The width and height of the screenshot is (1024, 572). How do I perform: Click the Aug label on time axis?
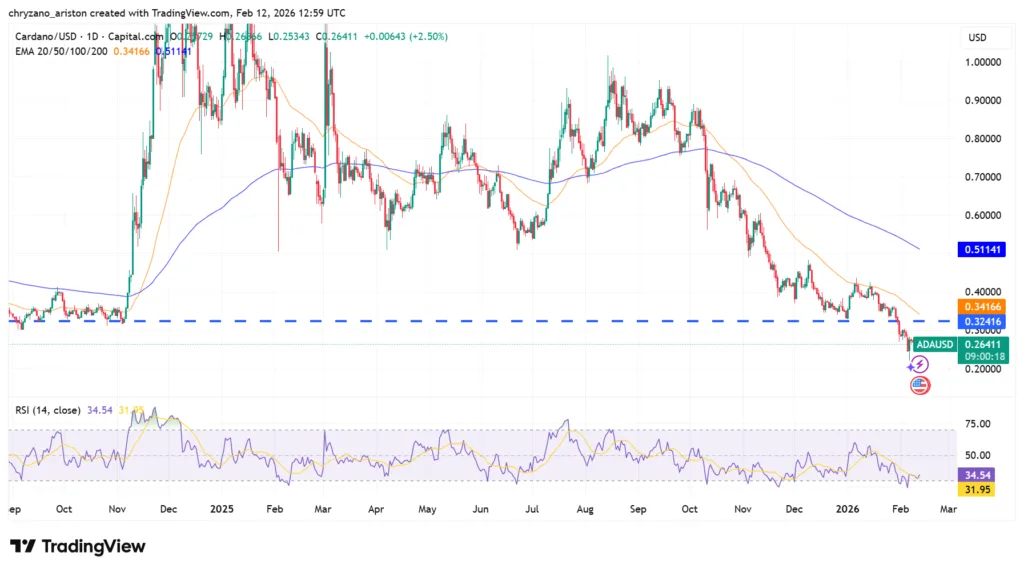pyautogui.click(x=584, y=508)
